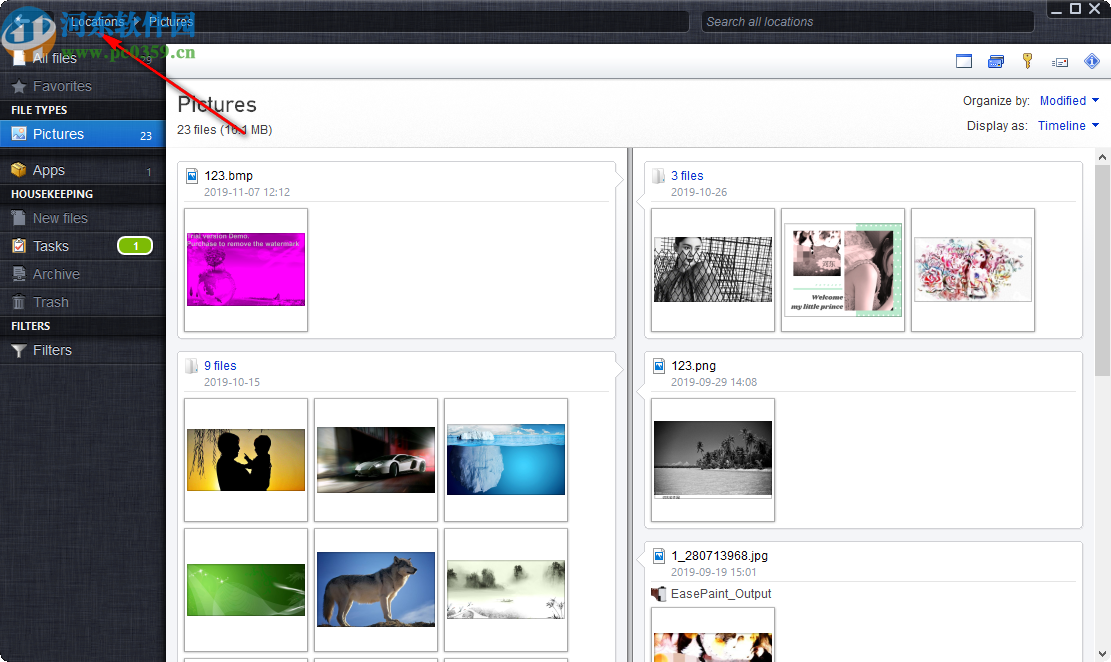This screenshot has width=1111, height=662.
Task: Select the black-and-white woman portrait thumbnail
Action: (x=713, y=269)
